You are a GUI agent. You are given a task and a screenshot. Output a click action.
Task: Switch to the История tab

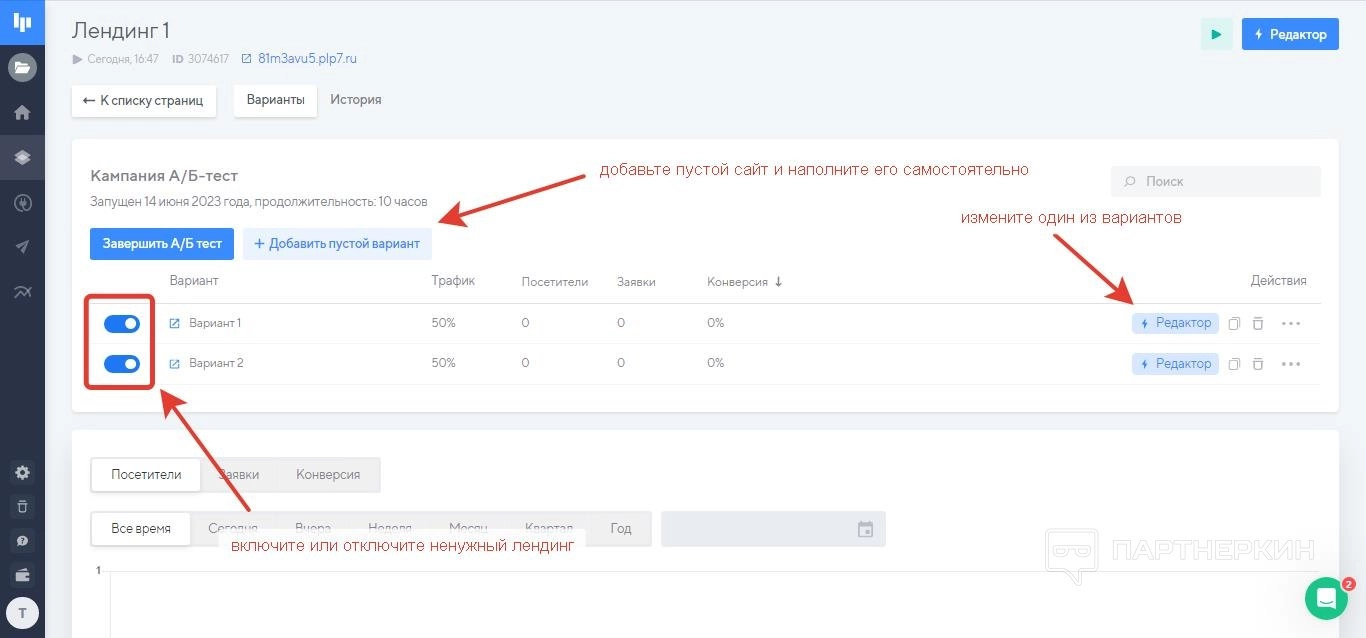[356, 100]
